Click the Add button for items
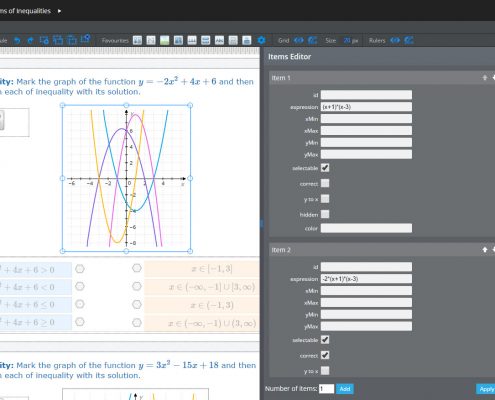This screenshot has width=495, height=400. point(345,389)
